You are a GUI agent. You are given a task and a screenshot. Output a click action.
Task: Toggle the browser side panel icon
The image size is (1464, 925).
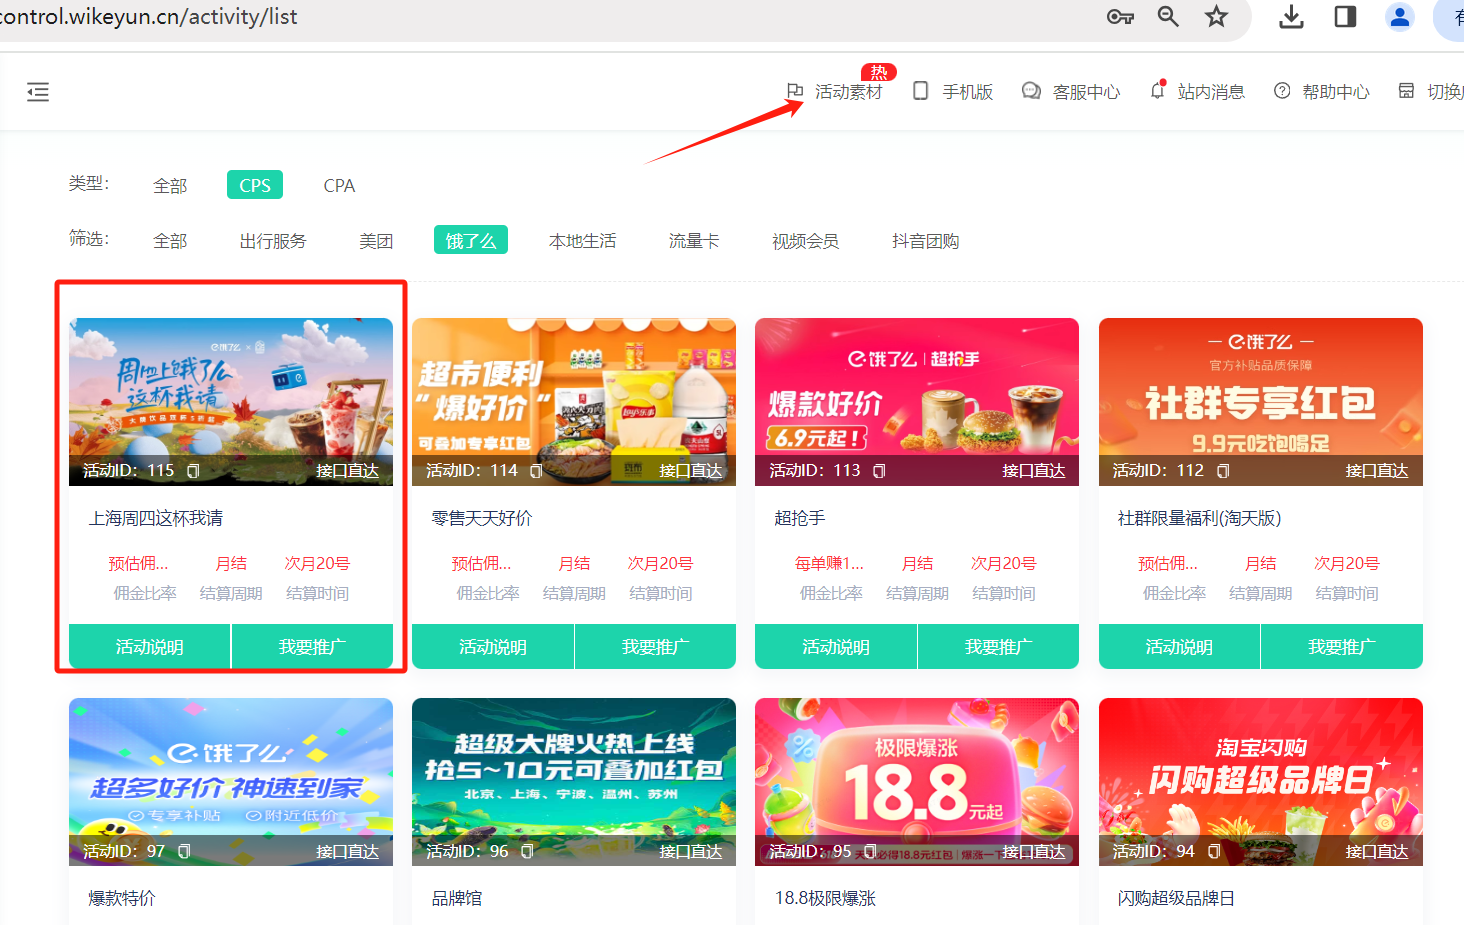pos(1345,16)
